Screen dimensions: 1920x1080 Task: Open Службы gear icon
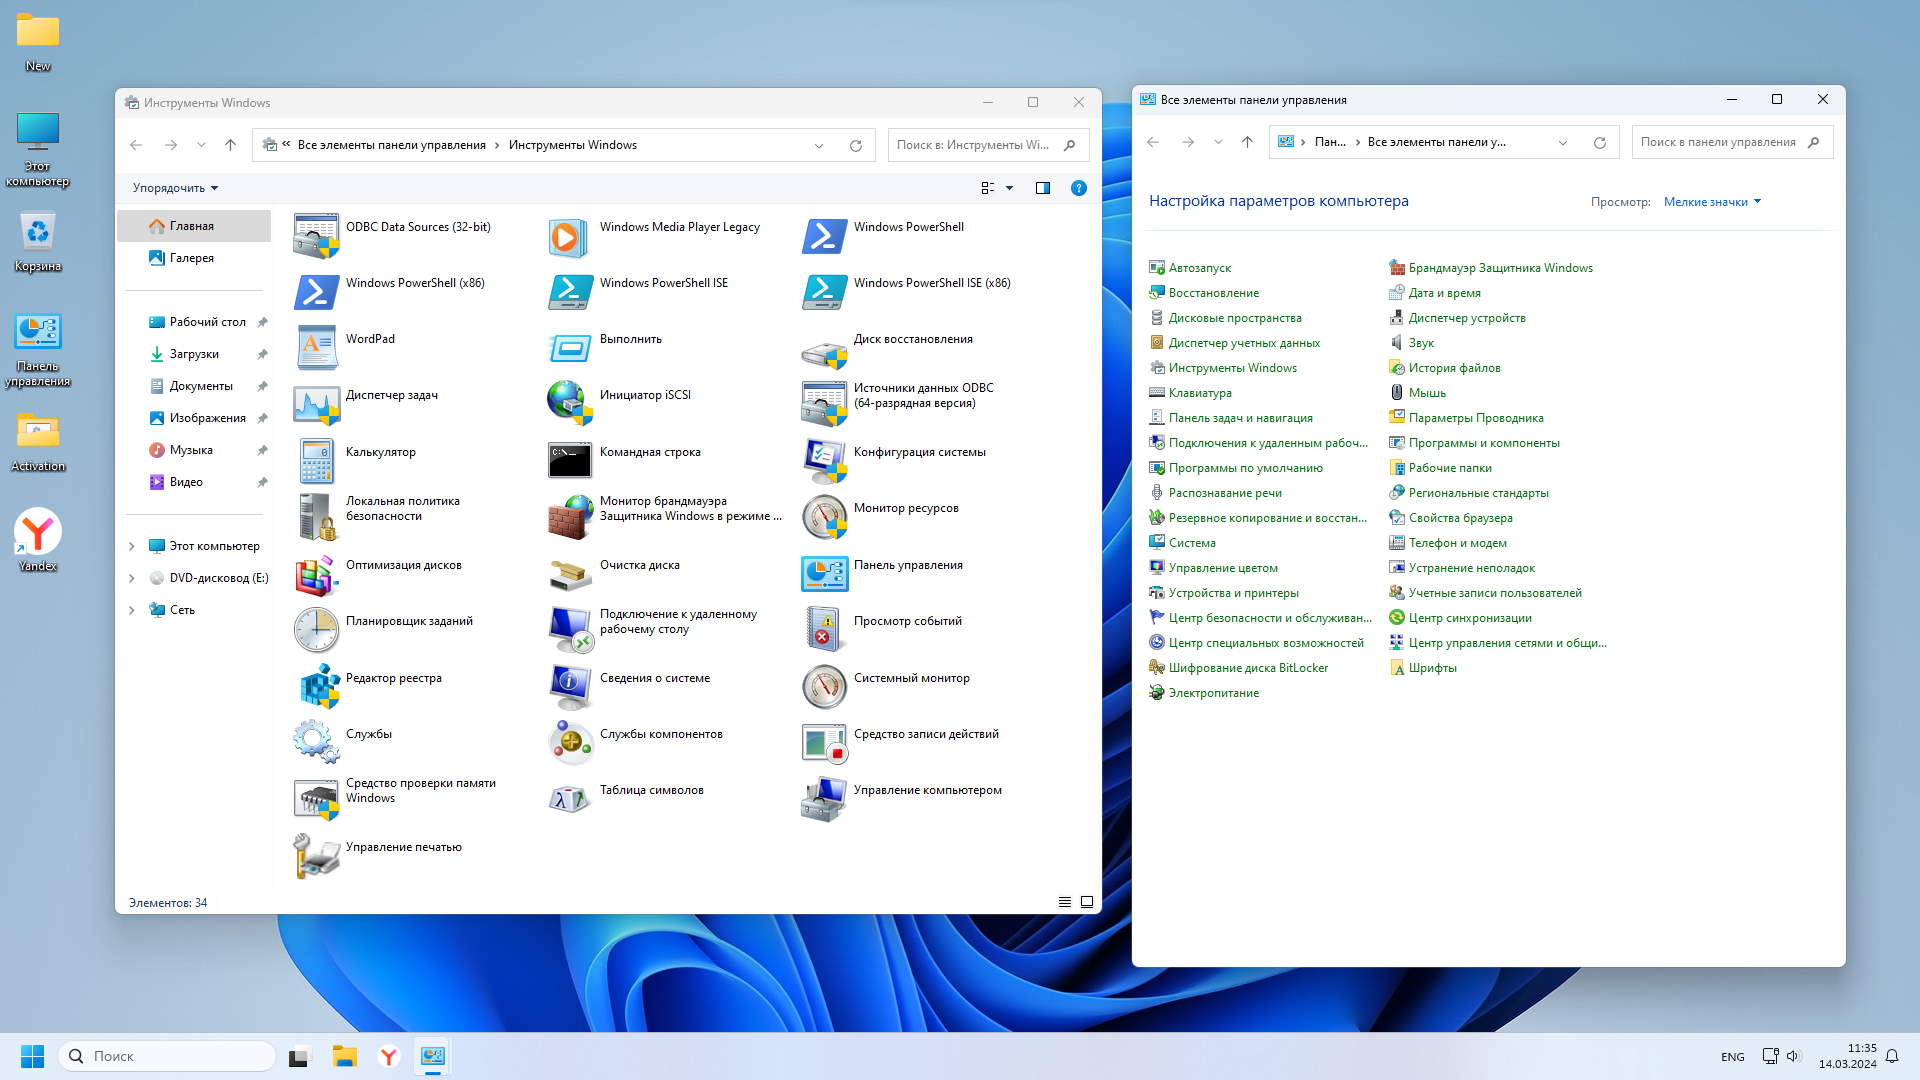pyautogui.click(x=317, y=742)
